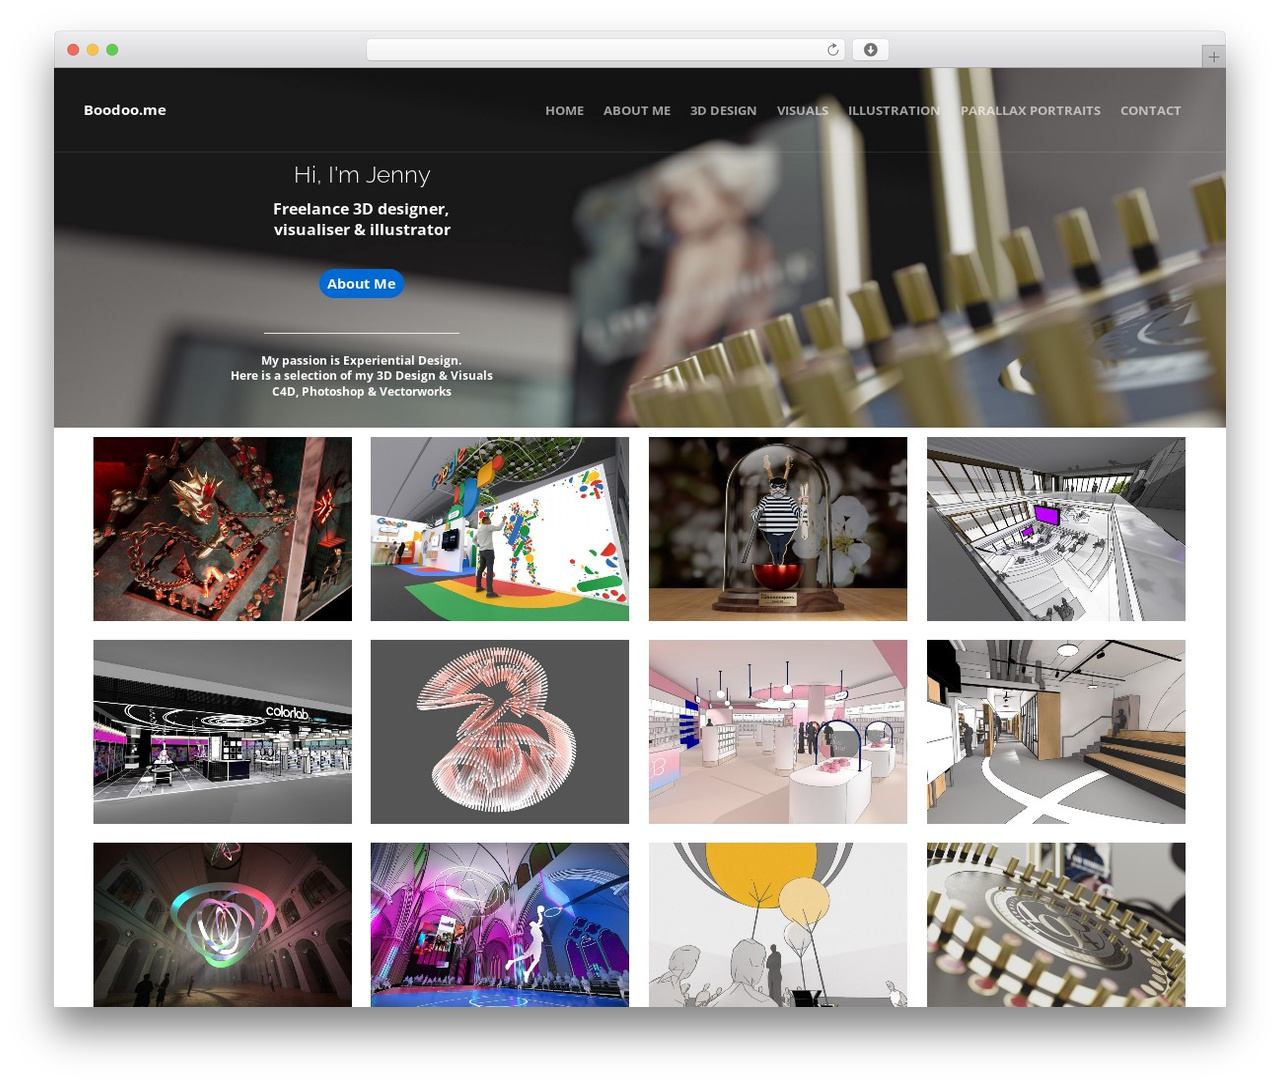The image size is (1280, 1084).
Task: Click the download arrow icon
Action: pos(871,50)
